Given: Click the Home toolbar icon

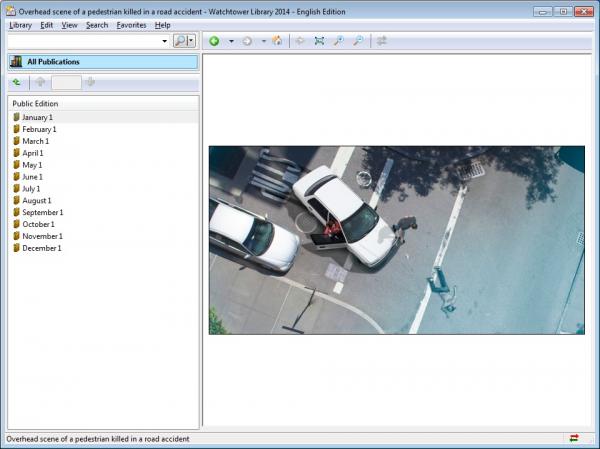Looking at the screenshot, I should 277,41.
